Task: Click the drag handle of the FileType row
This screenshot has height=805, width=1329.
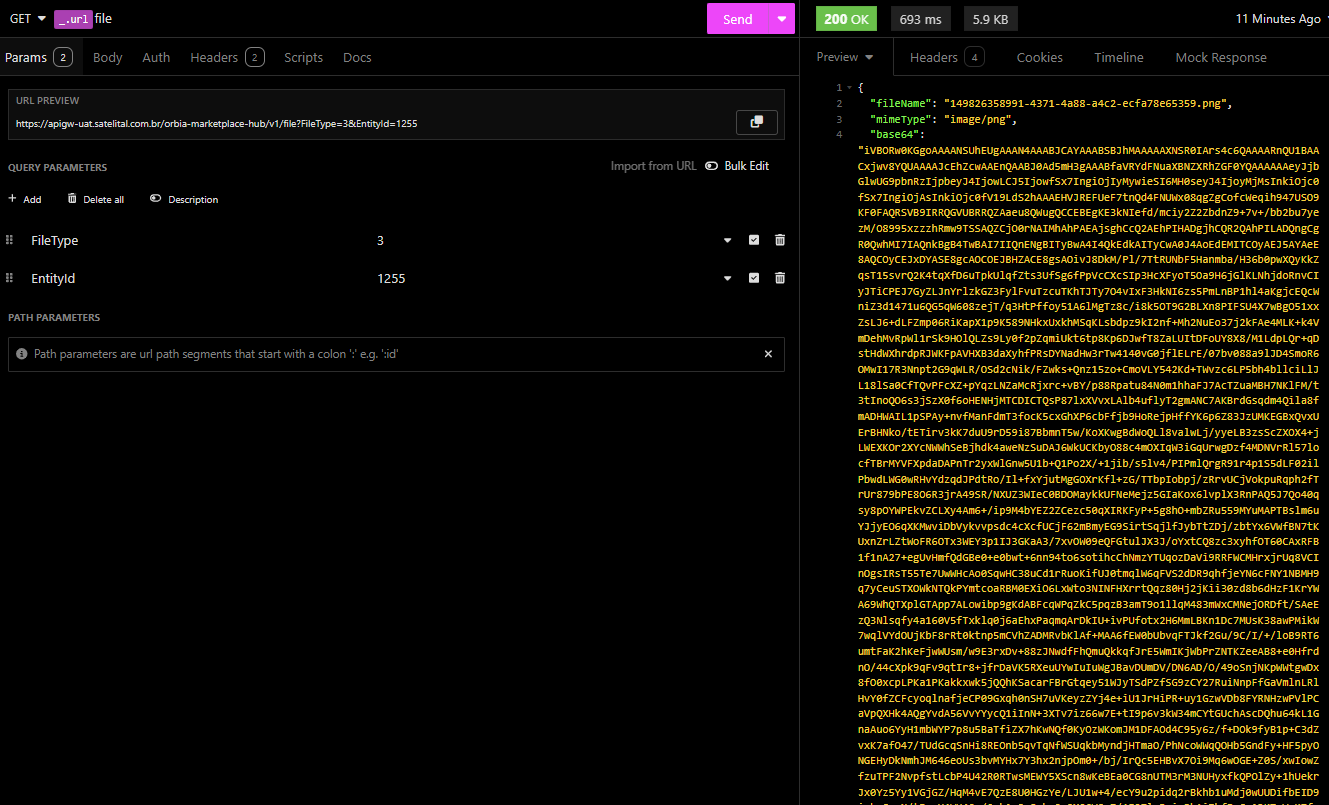Action: [10, 240]
